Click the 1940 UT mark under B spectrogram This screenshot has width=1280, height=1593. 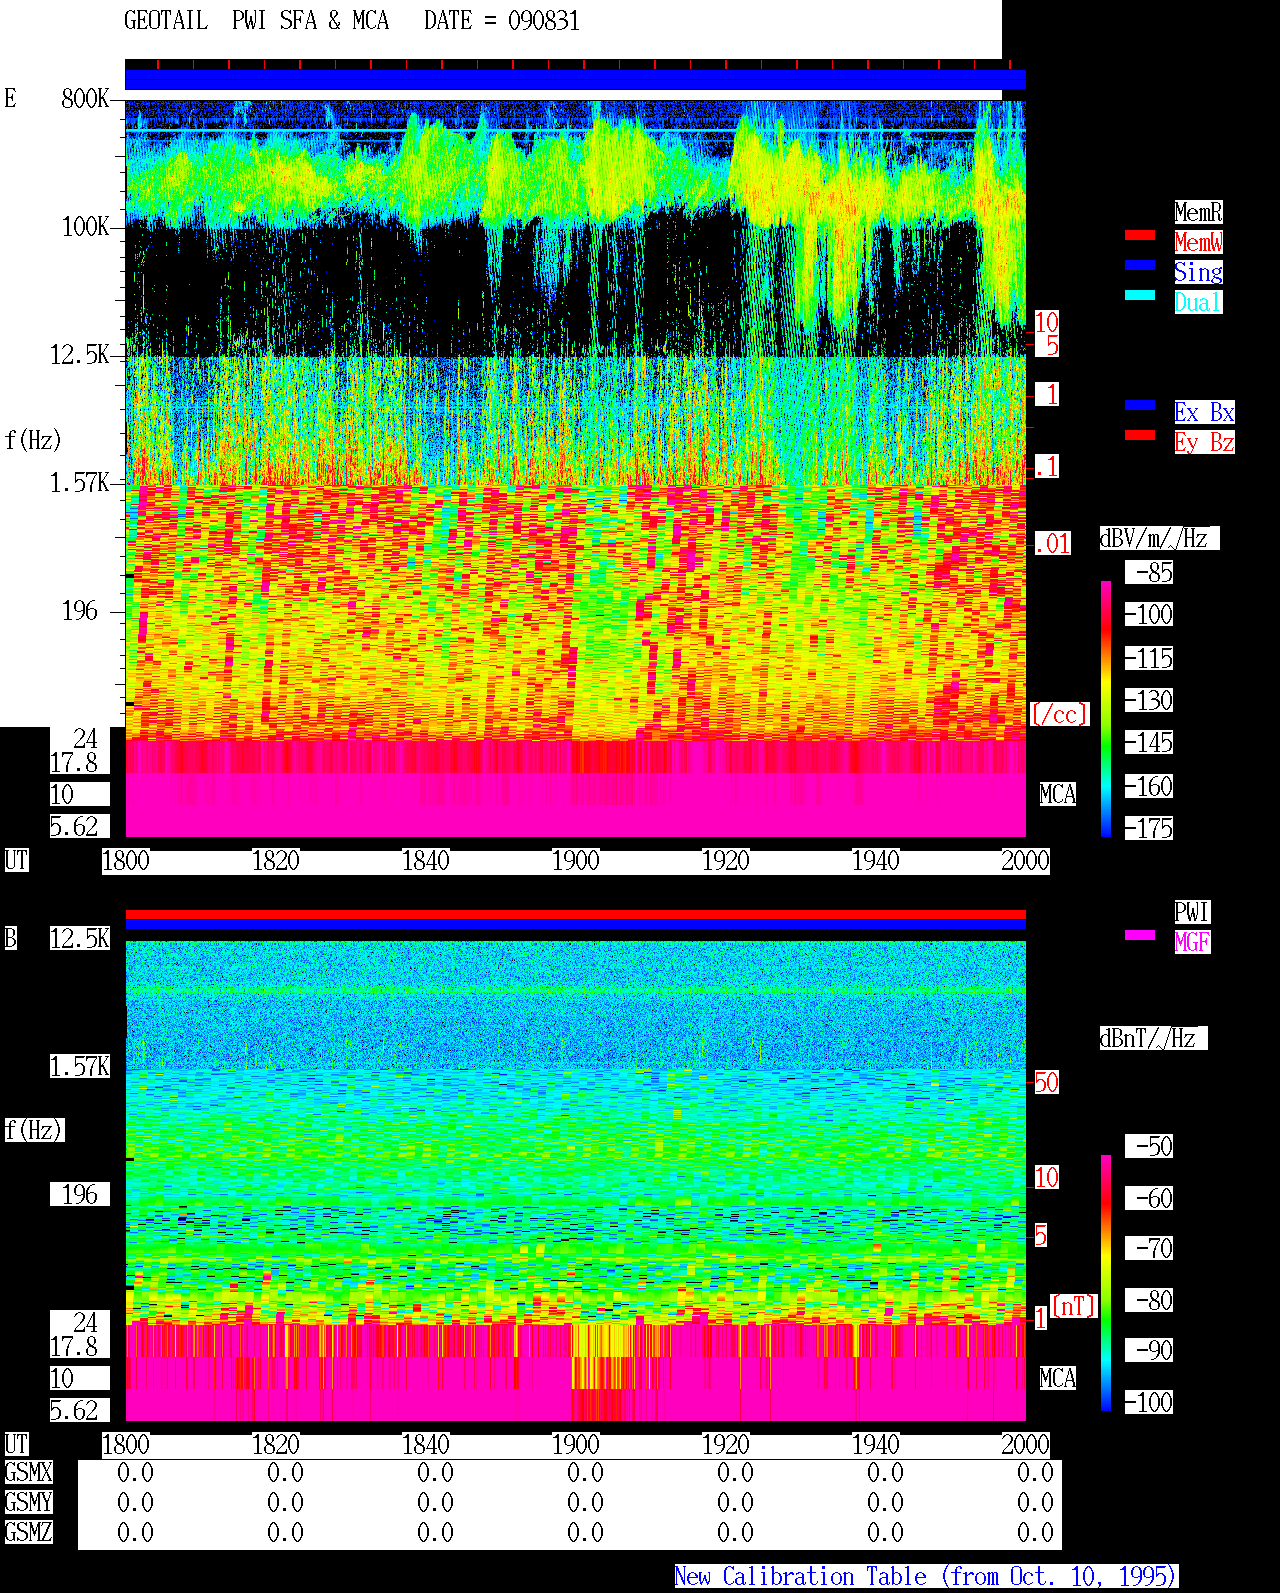pyautogui.click(x=875, y=1445)
